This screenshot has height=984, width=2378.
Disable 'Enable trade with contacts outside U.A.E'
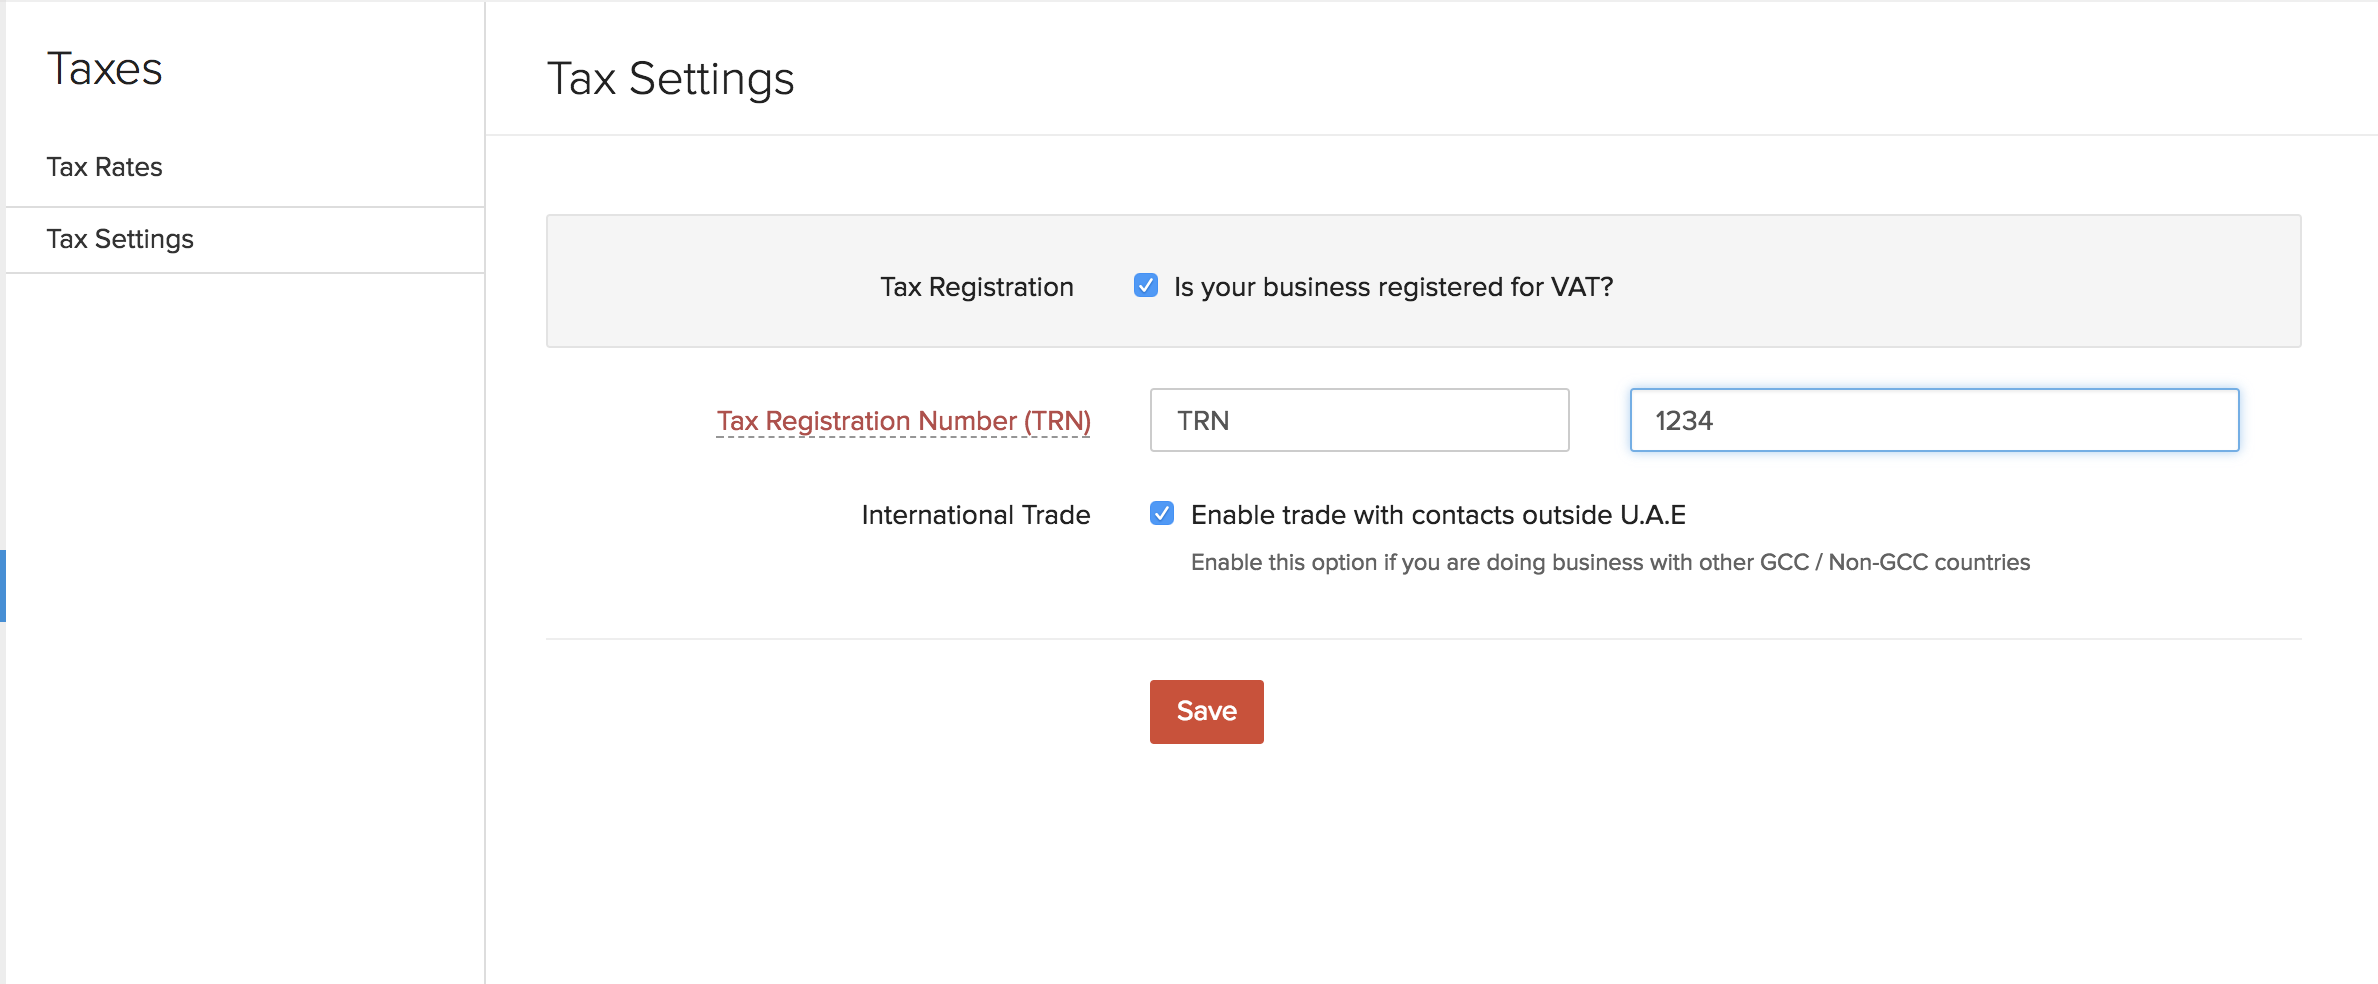tap(1160, 515)
